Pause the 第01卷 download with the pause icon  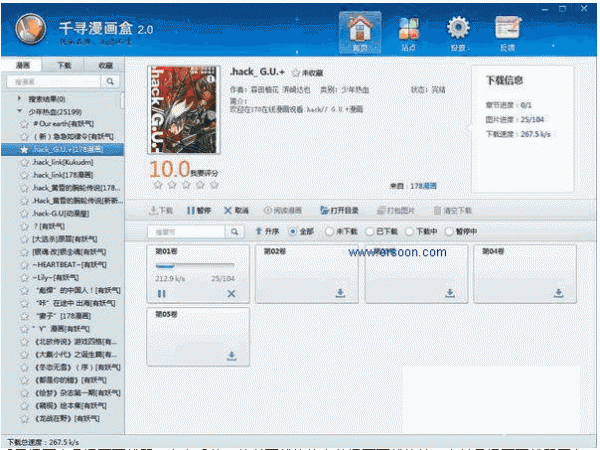pos(162,293)
